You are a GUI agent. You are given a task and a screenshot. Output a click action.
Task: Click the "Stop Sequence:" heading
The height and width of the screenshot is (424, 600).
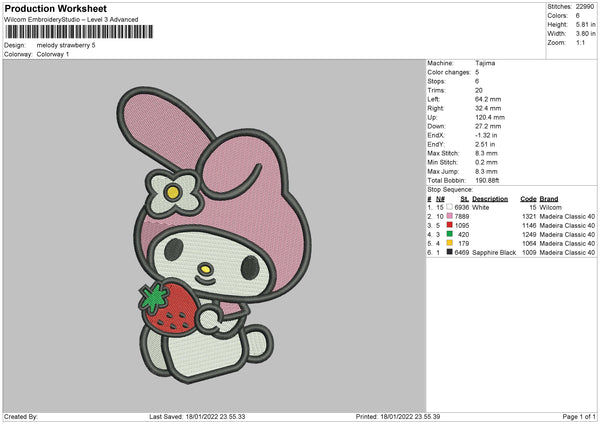click(x=450, y=190)
